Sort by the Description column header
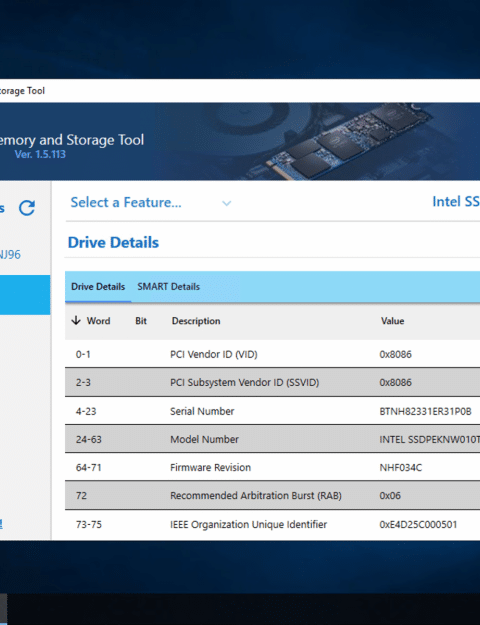This screenshot has width=480, height=625. pyautogui.click(x=196, y=321)
